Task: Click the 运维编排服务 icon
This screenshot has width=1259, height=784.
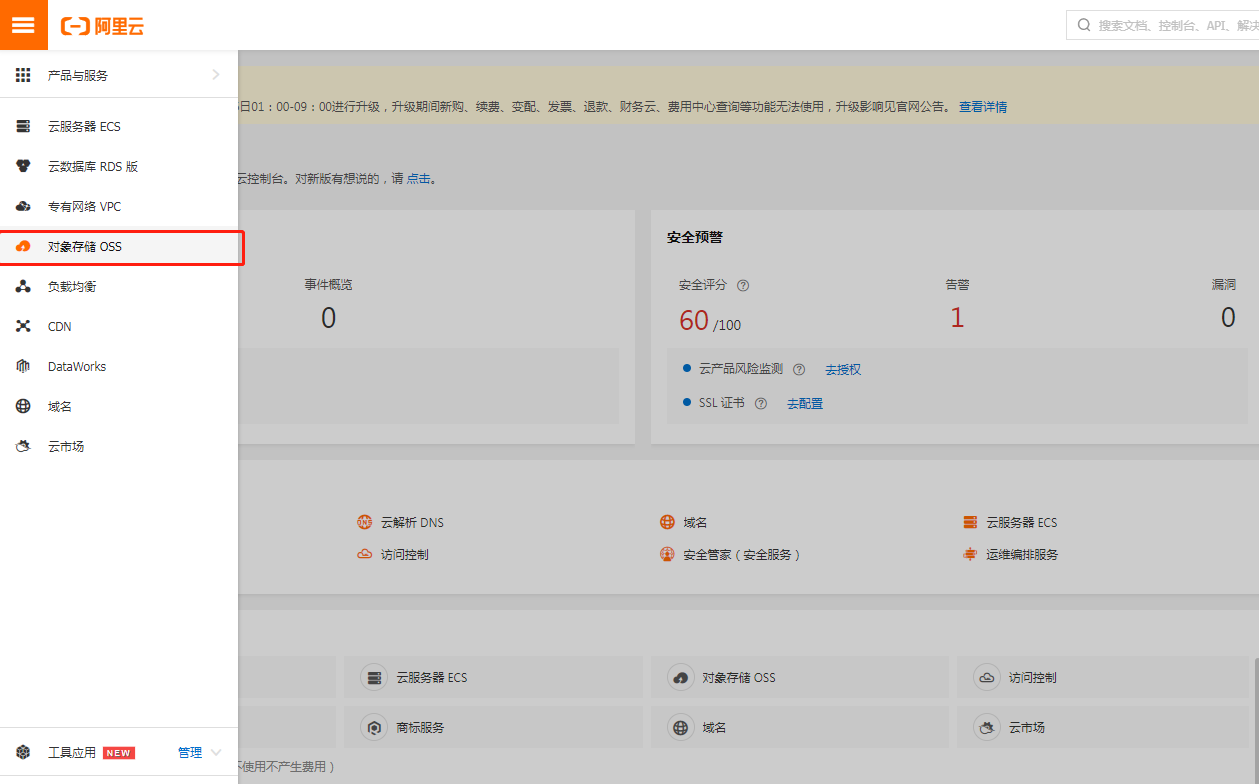Action: [969, 554]
